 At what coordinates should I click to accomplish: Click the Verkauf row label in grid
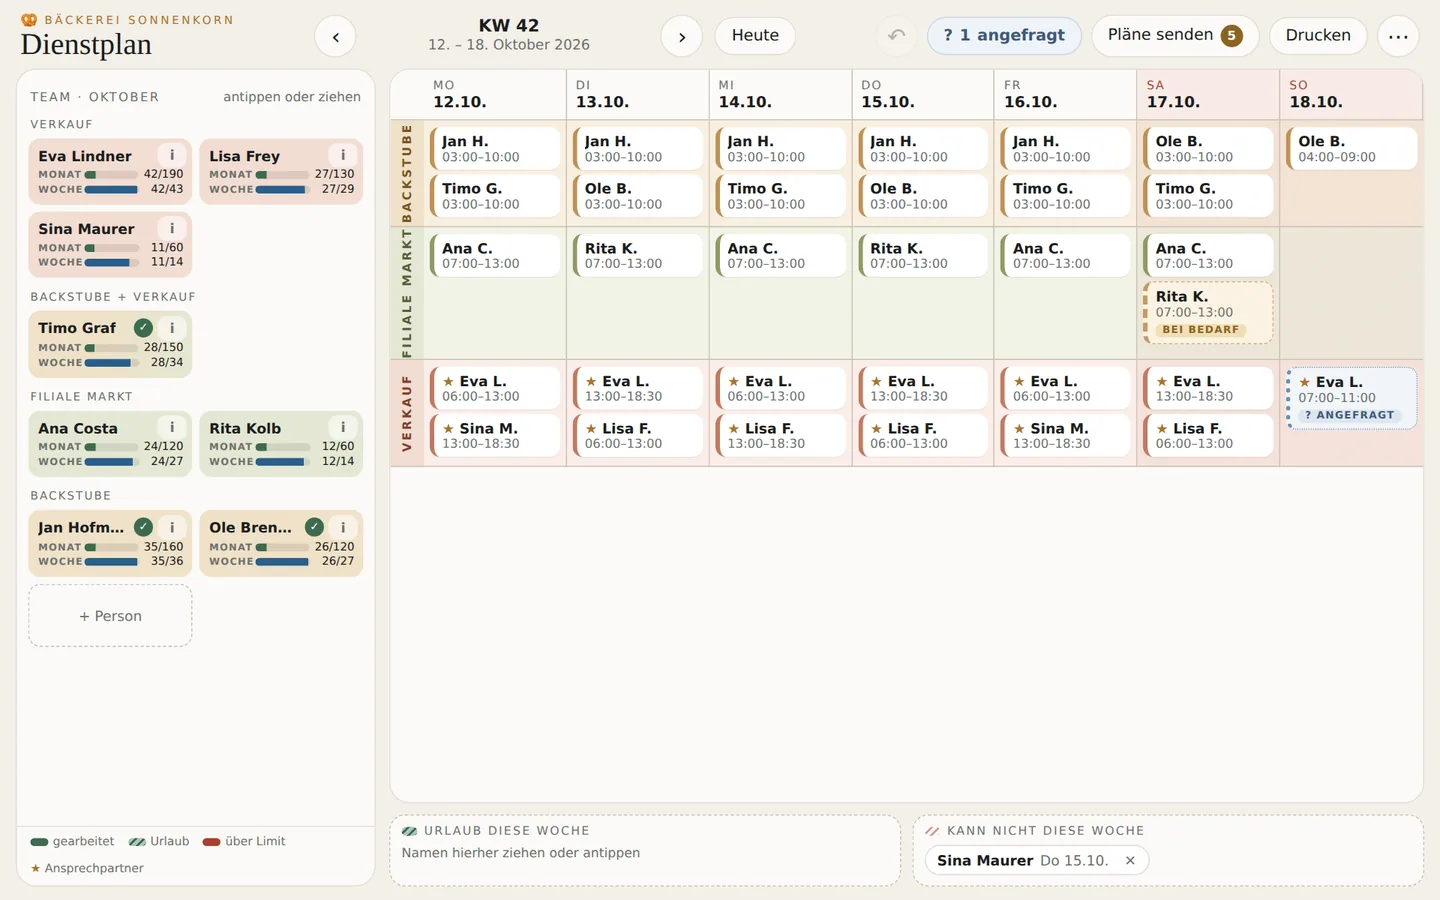click(x=407, y=413)
